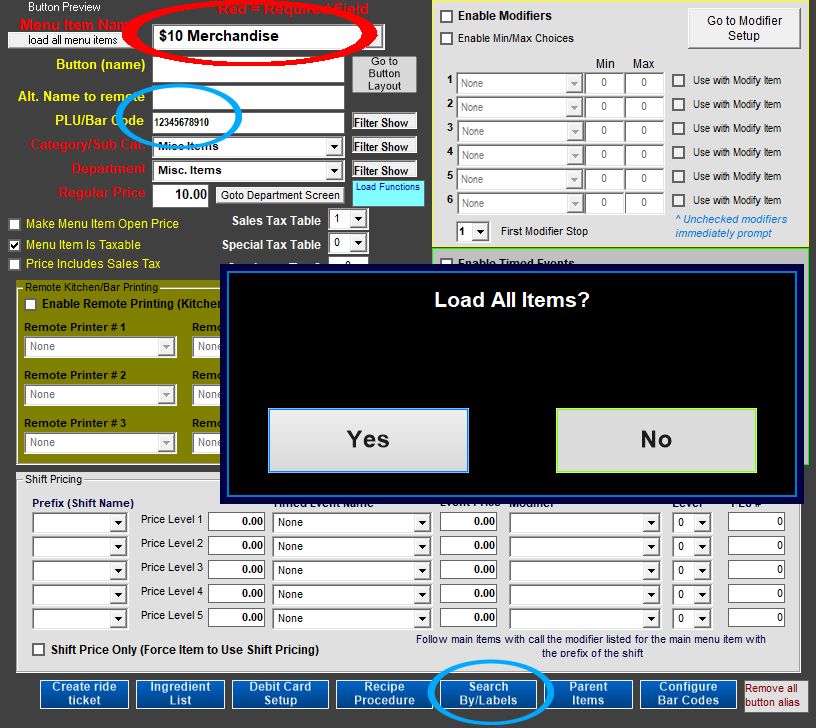Check the Enable Modifiers box
The width and height of the screenshot is (816, 728).
click(447, 17)
